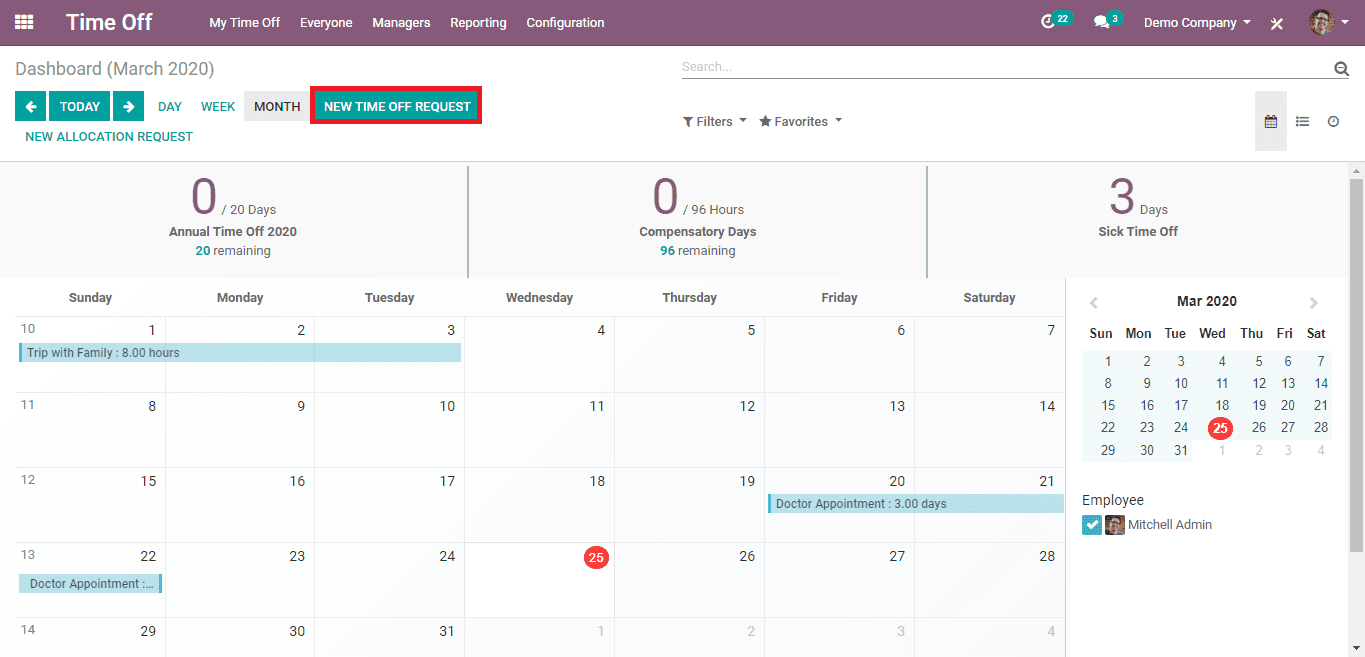Open Doctor Appointment event on March 22
1365x657 pixels.
(x=90, y=583)
